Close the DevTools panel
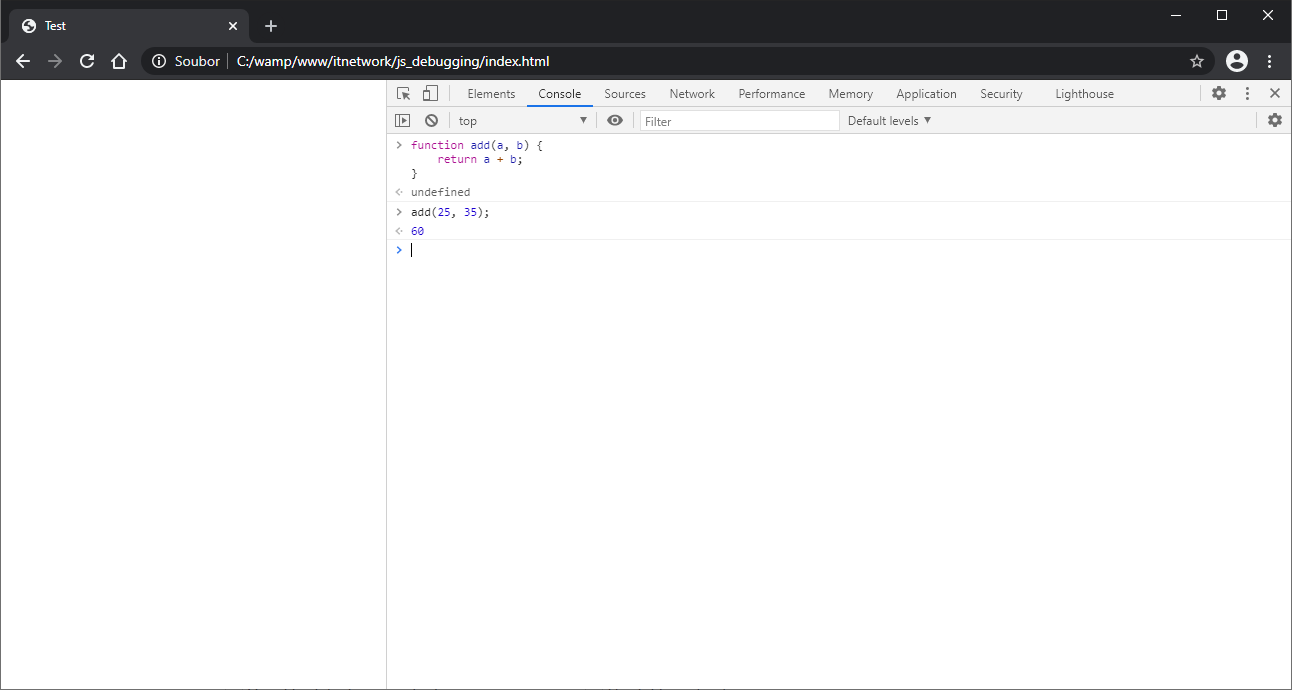Screen dimensions: 1292x690 tap(1274, 93)
